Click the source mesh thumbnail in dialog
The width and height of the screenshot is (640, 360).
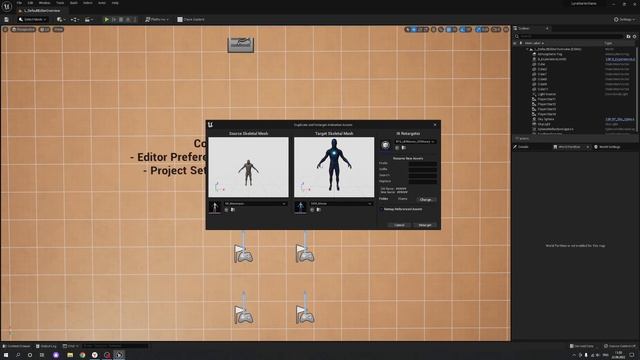coord(215,207)
